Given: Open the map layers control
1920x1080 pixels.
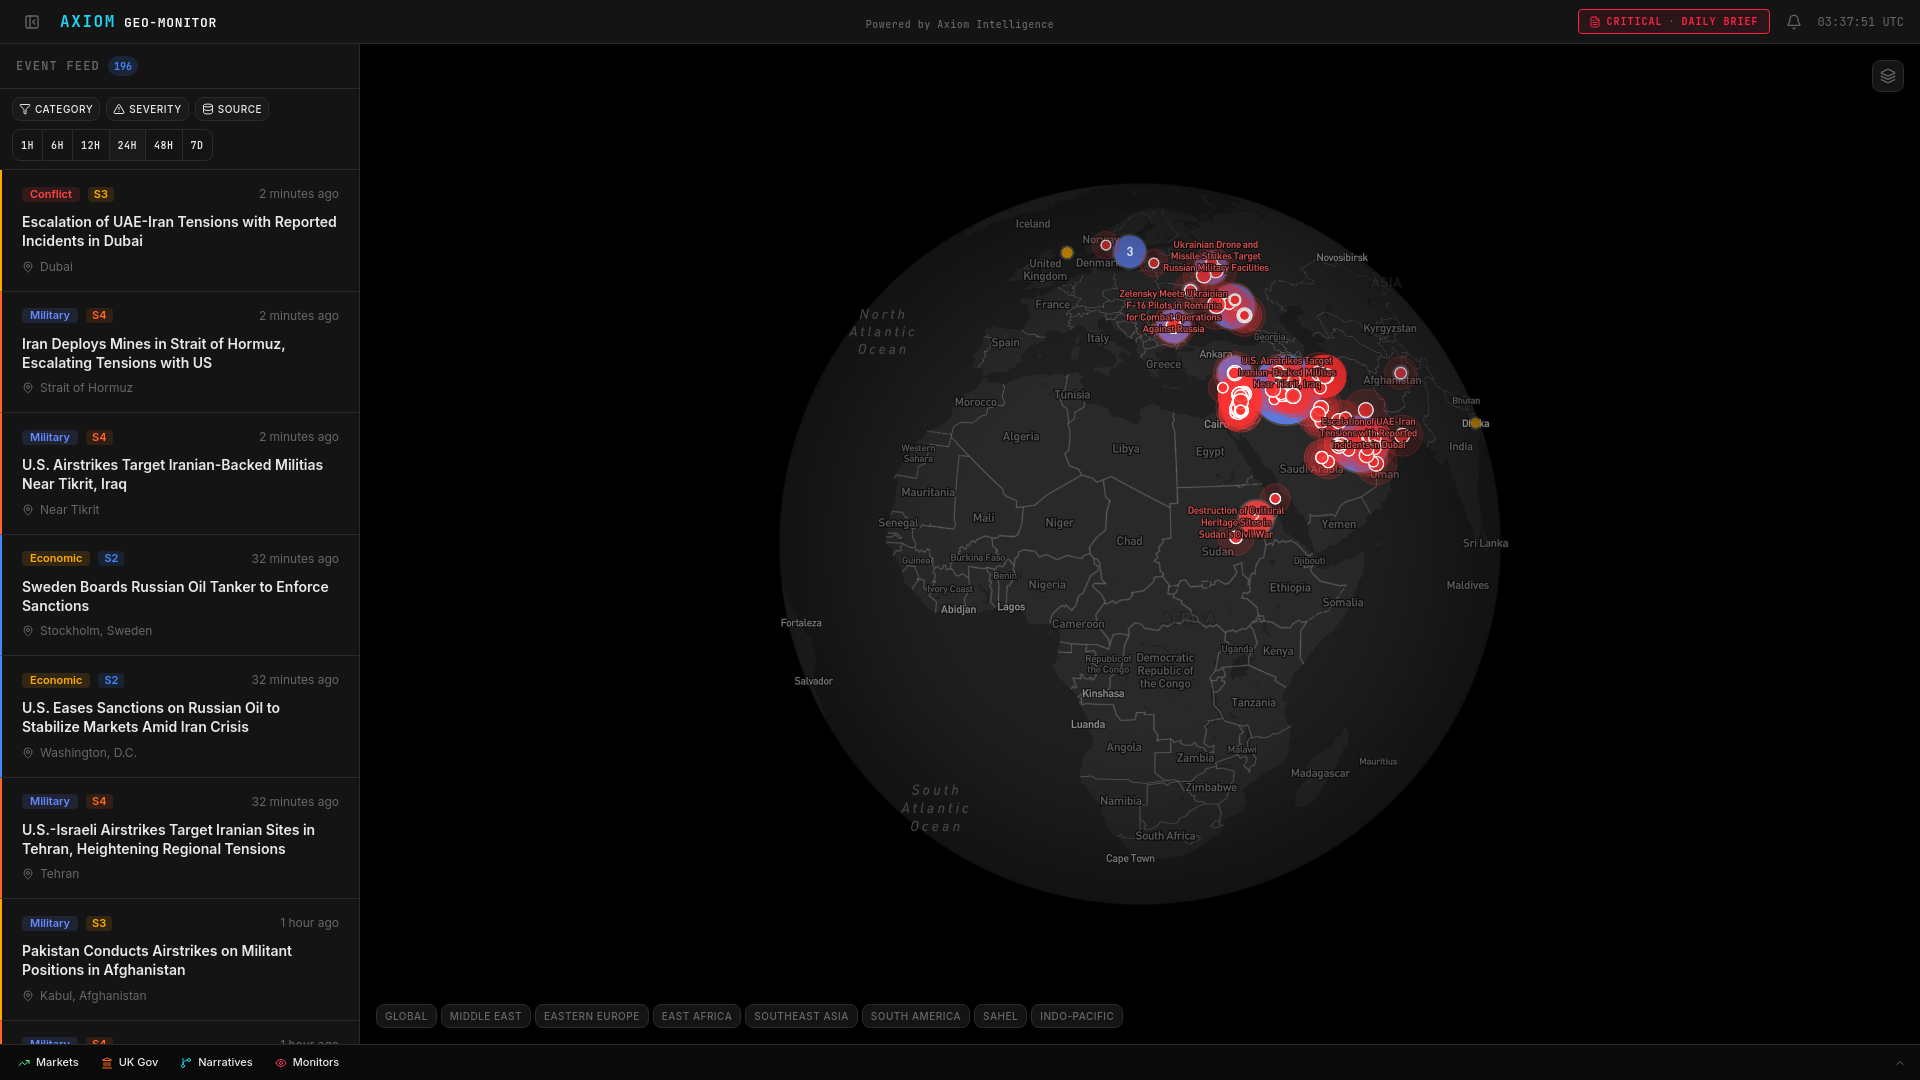Looking at the screenshot, I should coord(1887,76).
